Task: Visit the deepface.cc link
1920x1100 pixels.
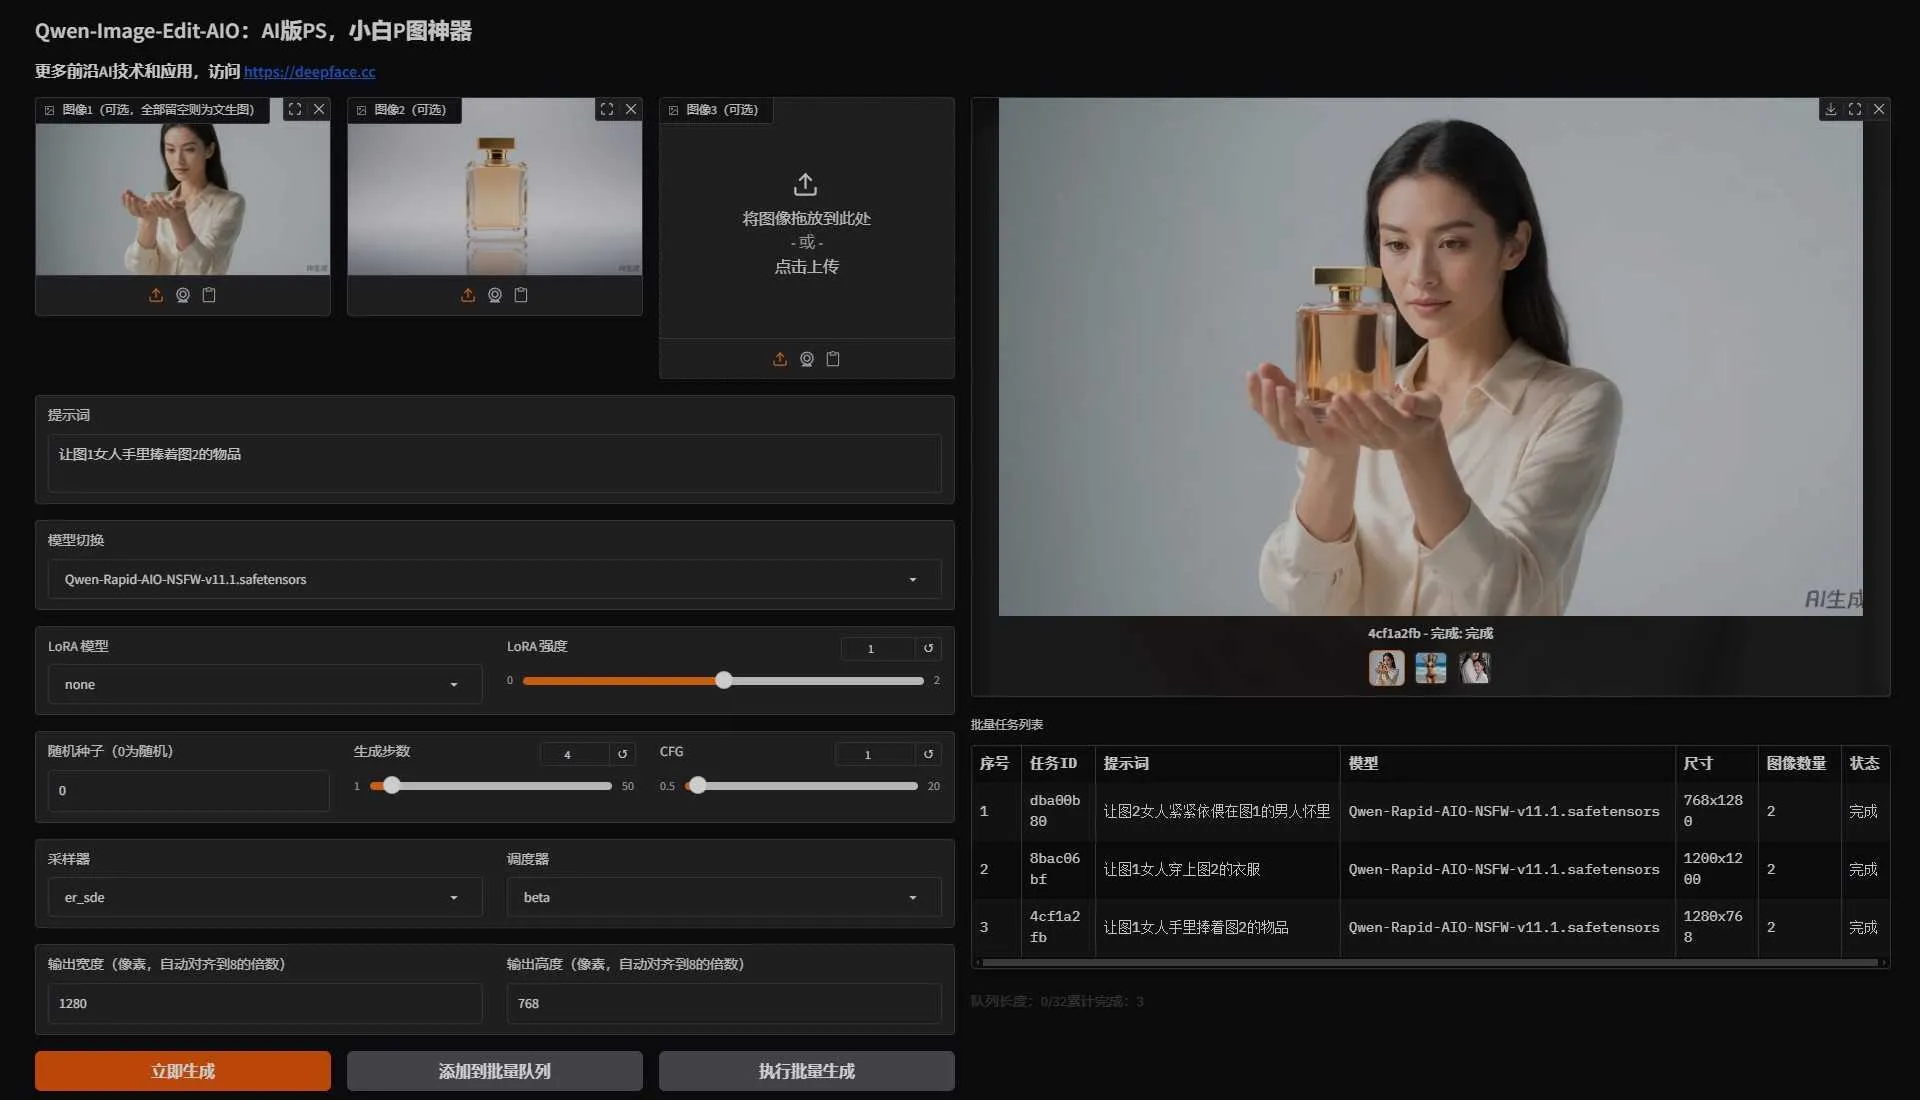Action: 310,72
